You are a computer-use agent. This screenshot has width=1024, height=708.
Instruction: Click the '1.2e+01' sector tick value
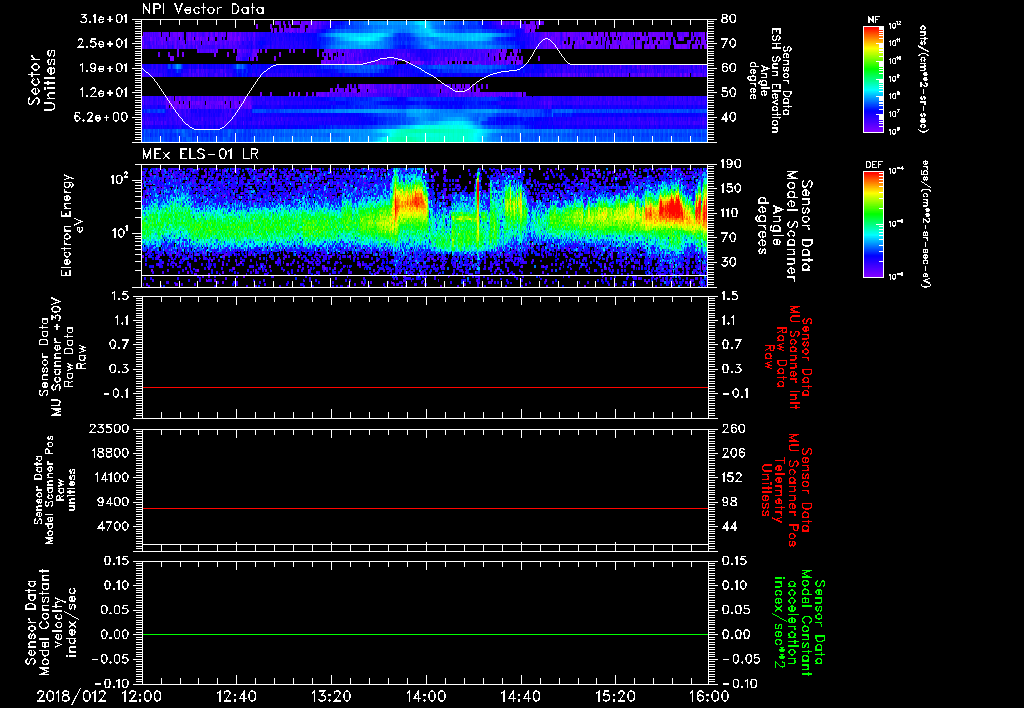(103, 93)
